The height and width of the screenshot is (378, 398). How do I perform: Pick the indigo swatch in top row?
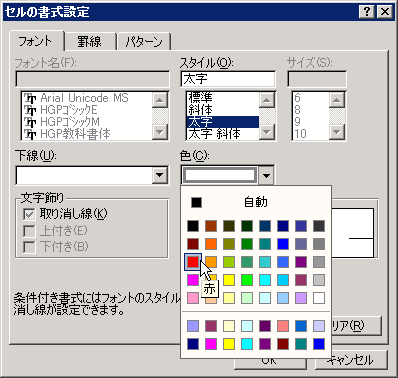[x=301, y=226]
